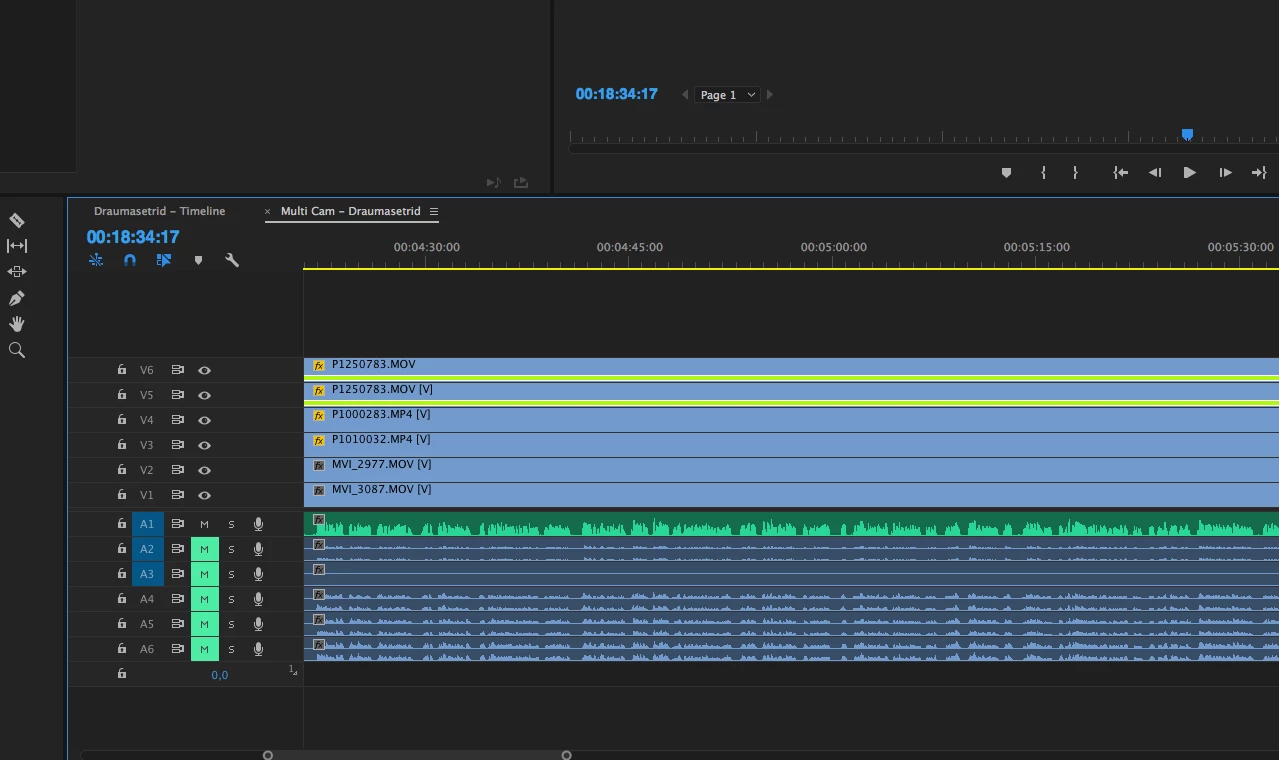Viewport: 1279px width, 760px height.
Task: Click the program monitor playhead marker
Action: (x=1187, y=134)
